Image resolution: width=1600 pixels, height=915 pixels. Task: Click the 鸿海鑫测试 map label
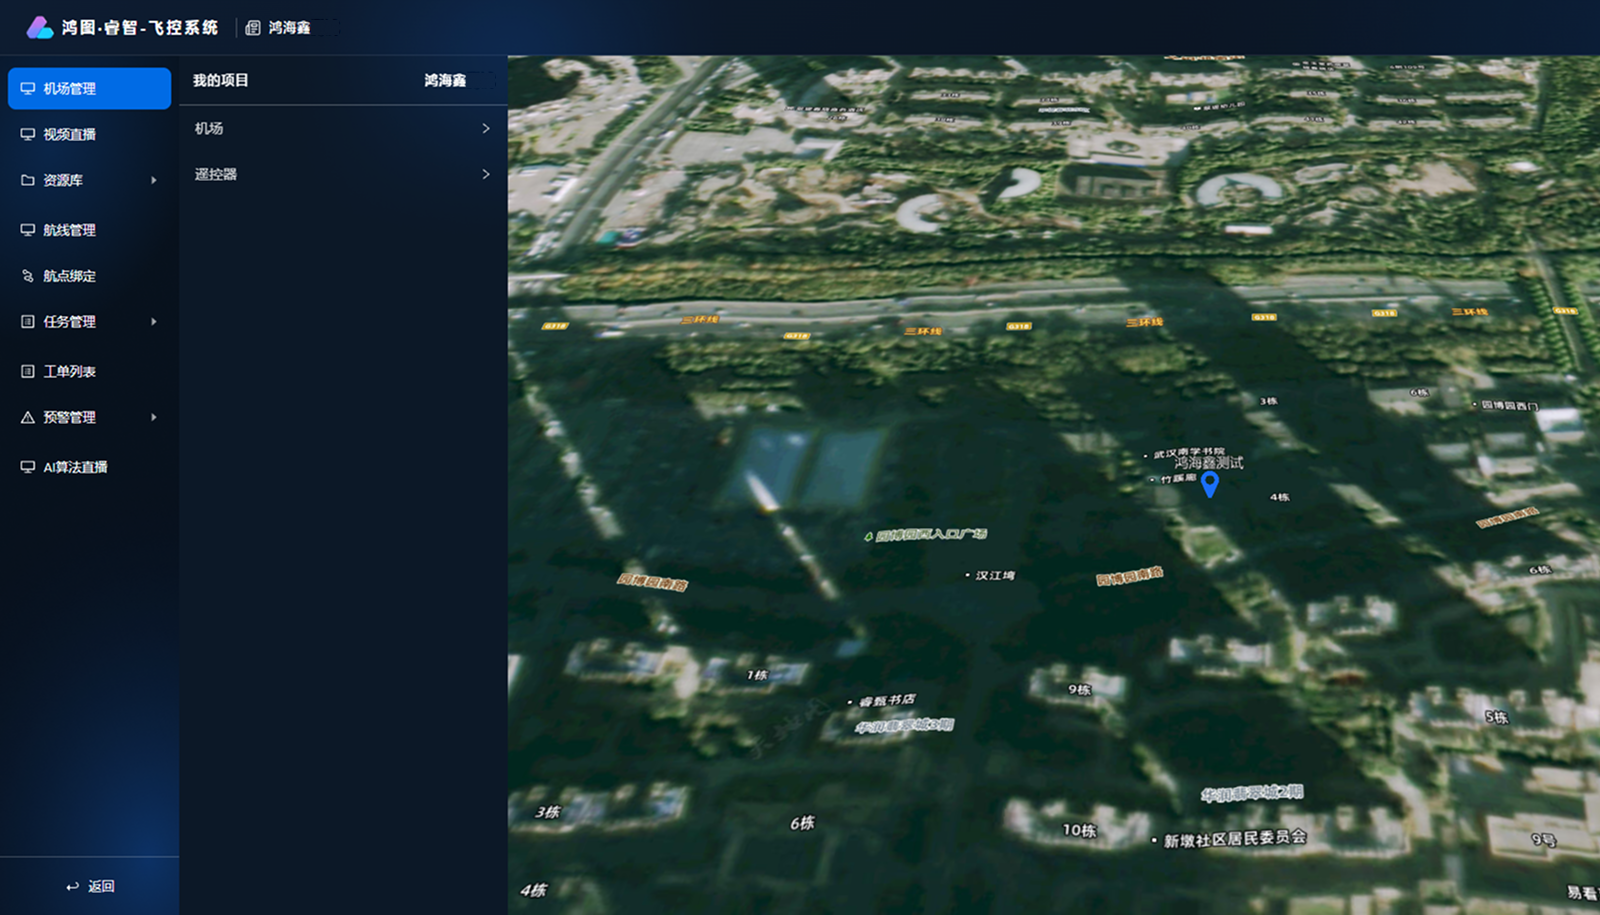pyautogui.click(x=1209, y=463)
